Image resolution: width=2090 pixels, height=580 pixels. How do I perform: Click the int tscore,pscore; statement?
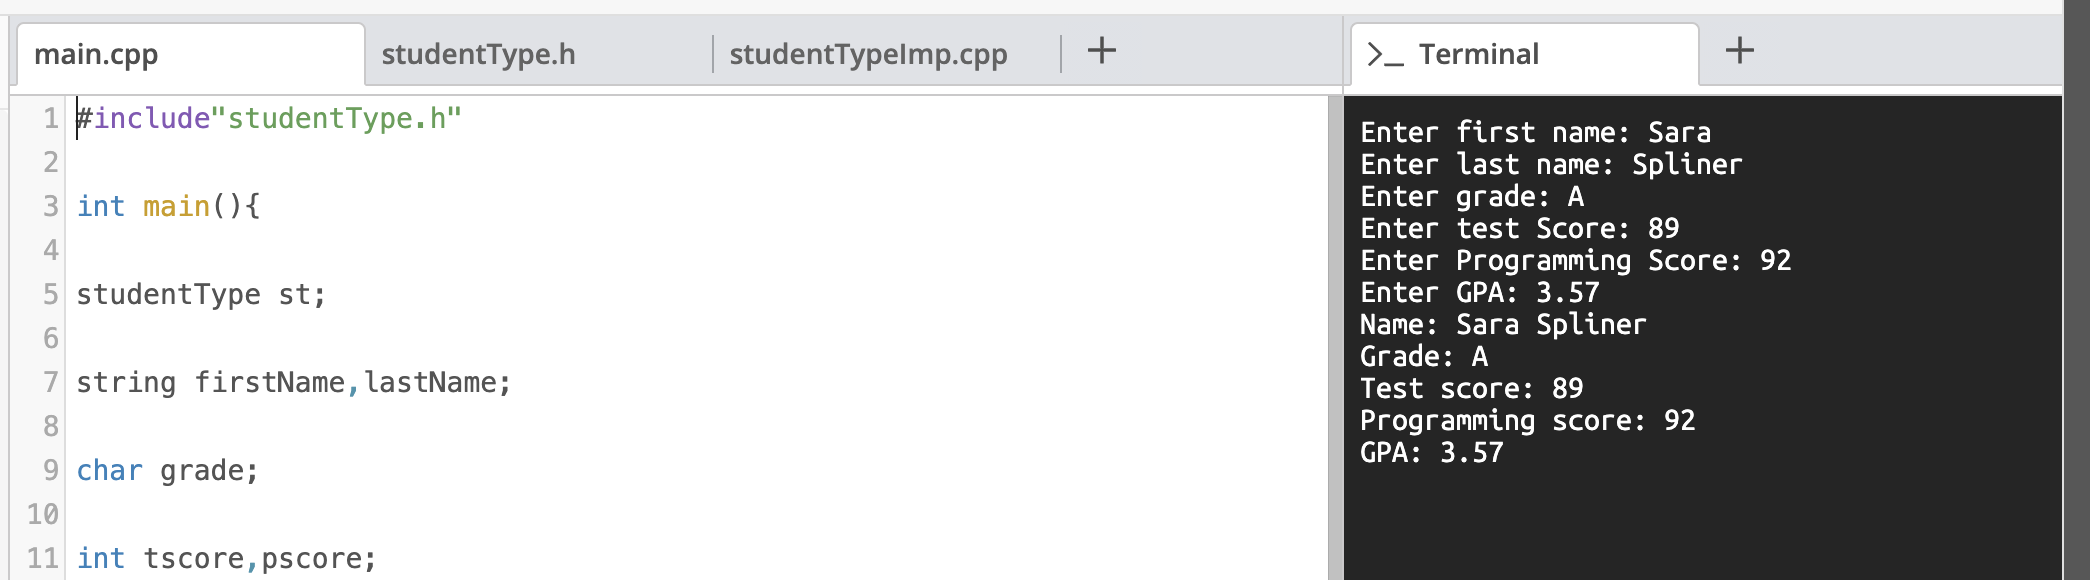tap(225, 558)
